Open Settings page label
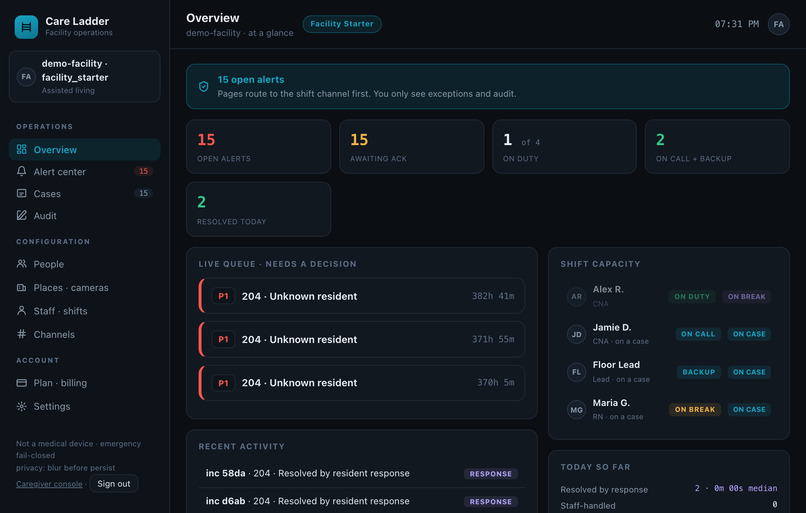 (52, 407)
